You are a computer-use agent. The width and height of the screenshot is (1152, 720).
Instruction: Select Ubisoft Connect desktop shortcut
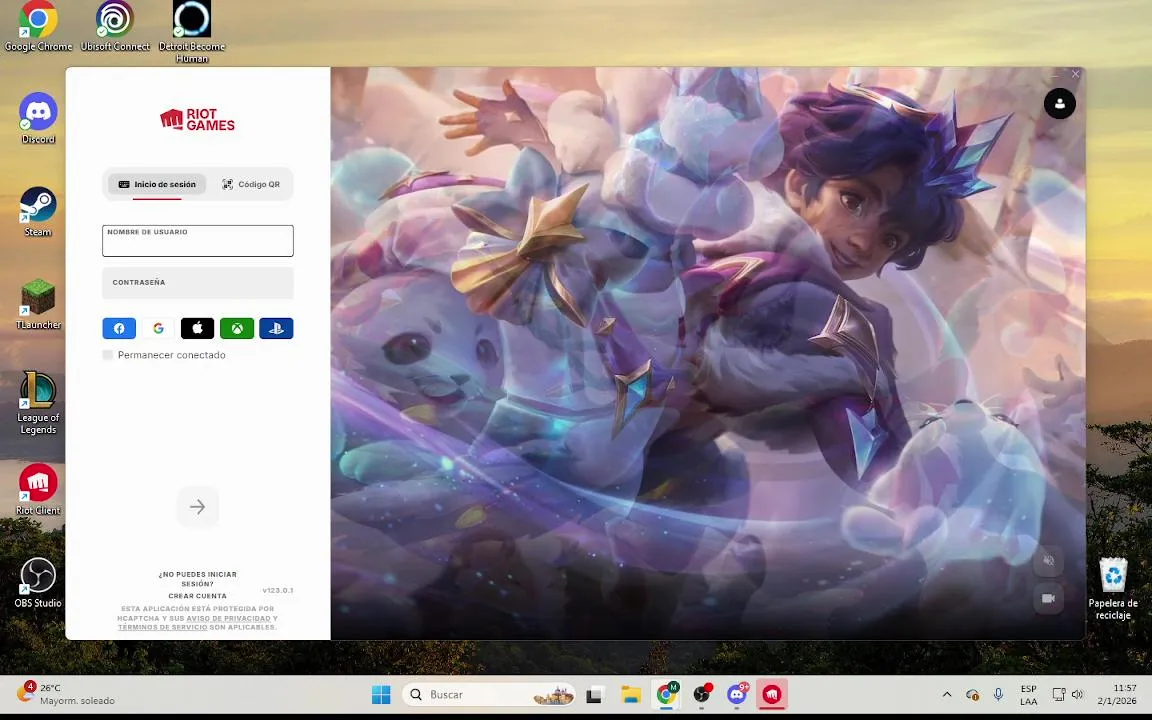[115, 27]
